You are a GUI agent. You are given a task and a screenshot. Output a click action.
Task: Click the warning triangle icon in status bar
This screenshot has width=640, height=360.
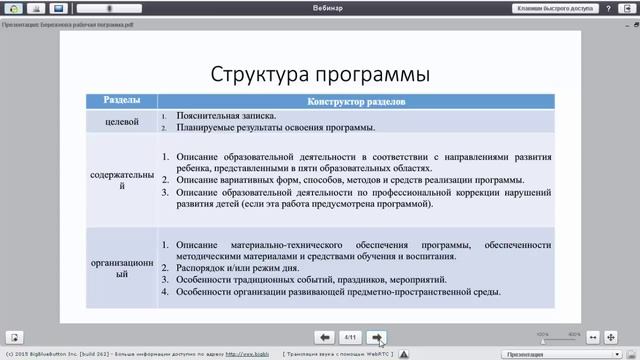(x=404, y=354)
